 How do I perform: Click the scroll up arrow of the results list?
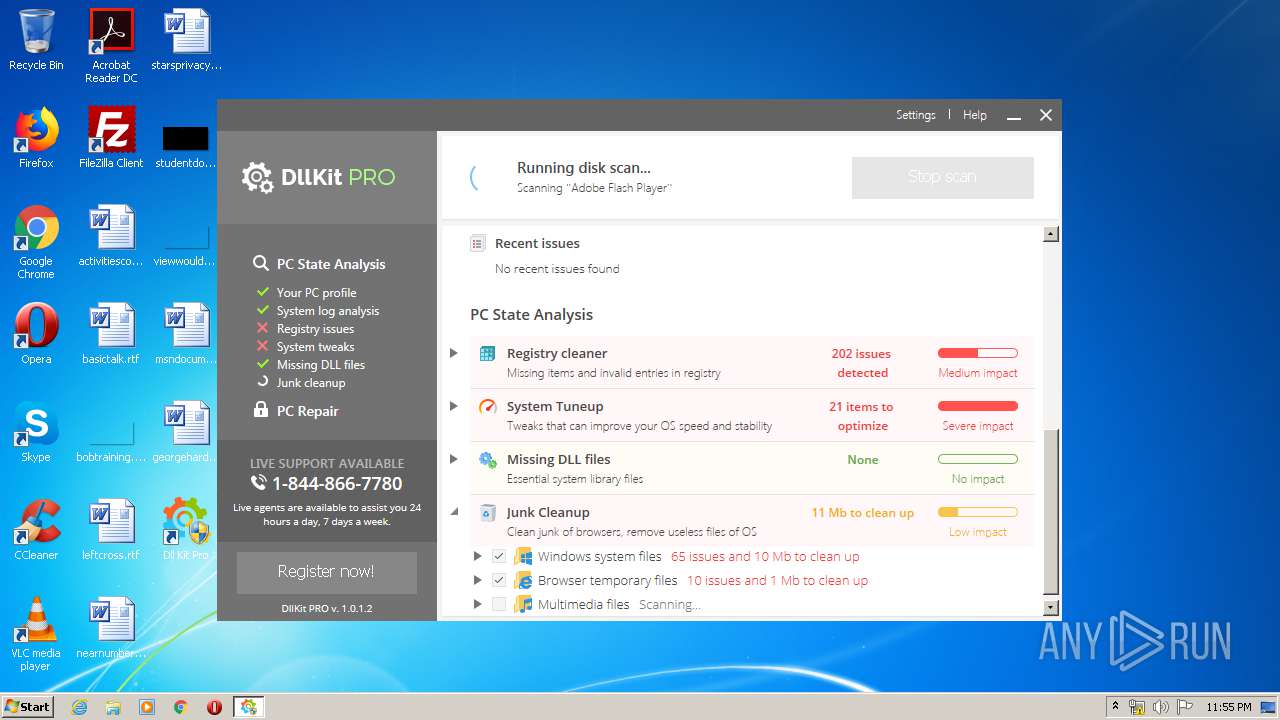click(1050, 234)
